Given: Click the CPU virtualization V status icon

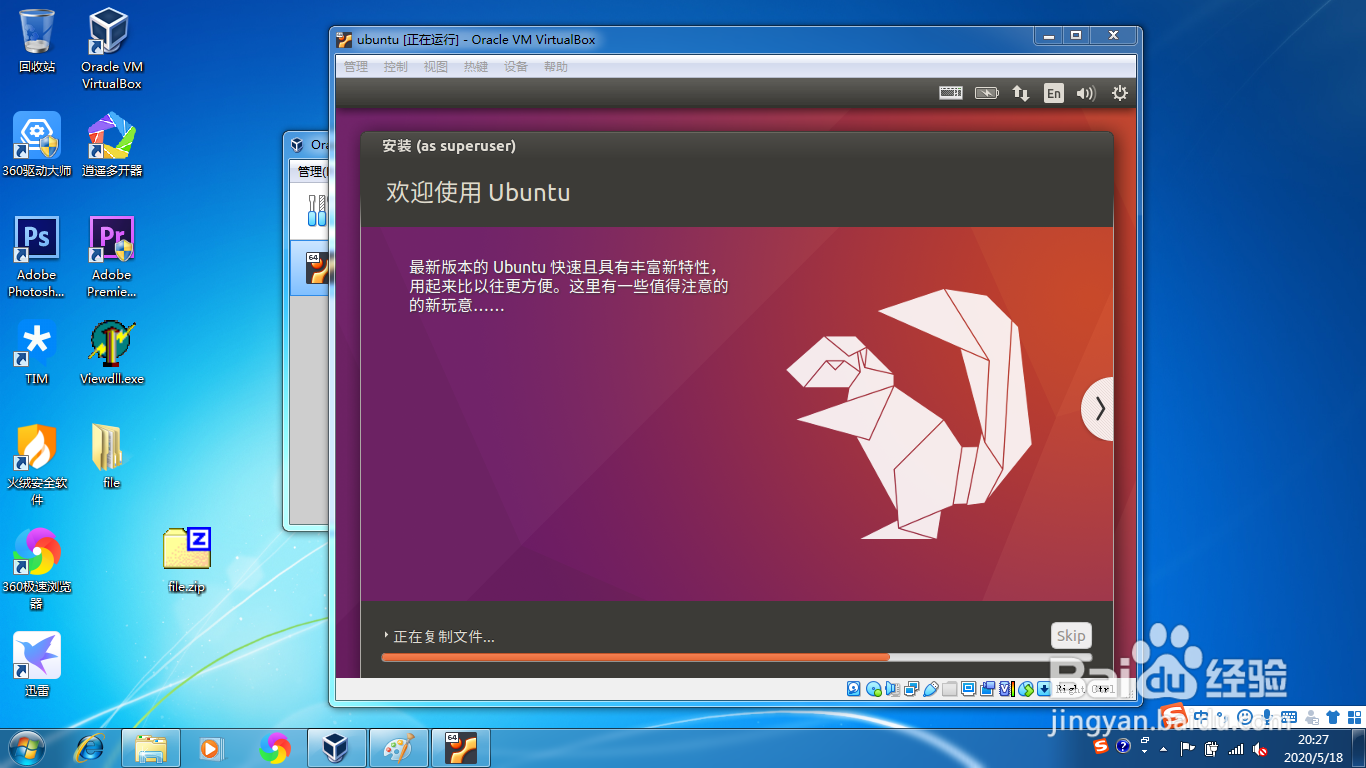Looking at the screenshot, I should coord(1007,688).
